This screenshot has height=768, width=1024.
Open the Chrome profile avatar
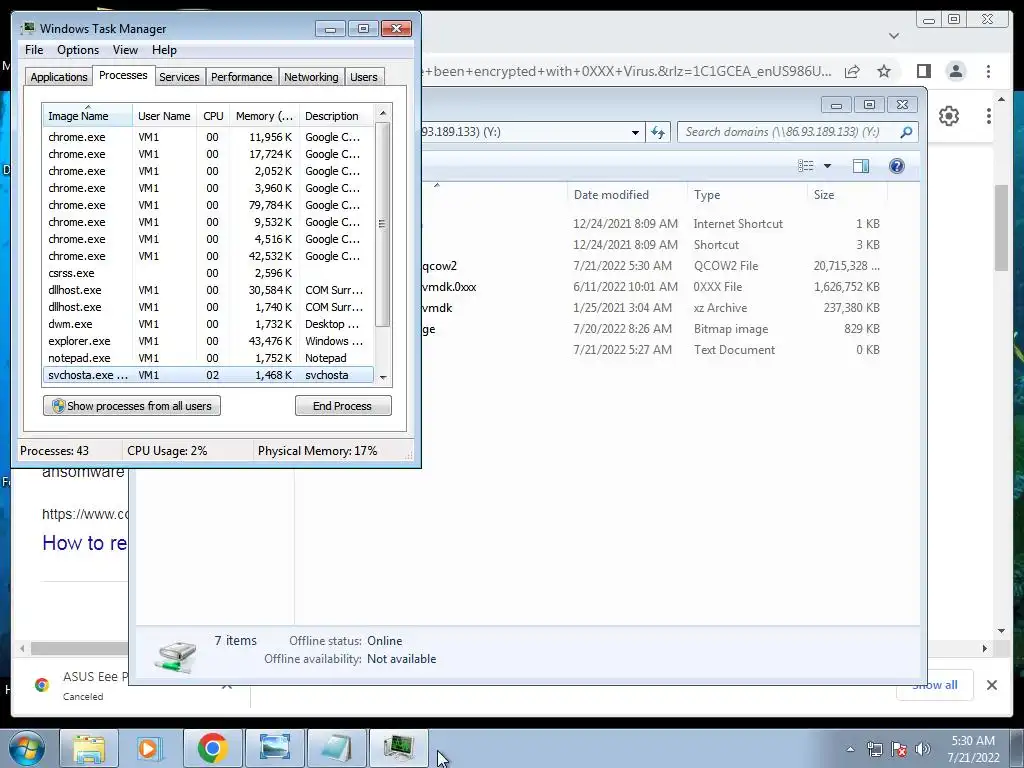pos(955,71)
